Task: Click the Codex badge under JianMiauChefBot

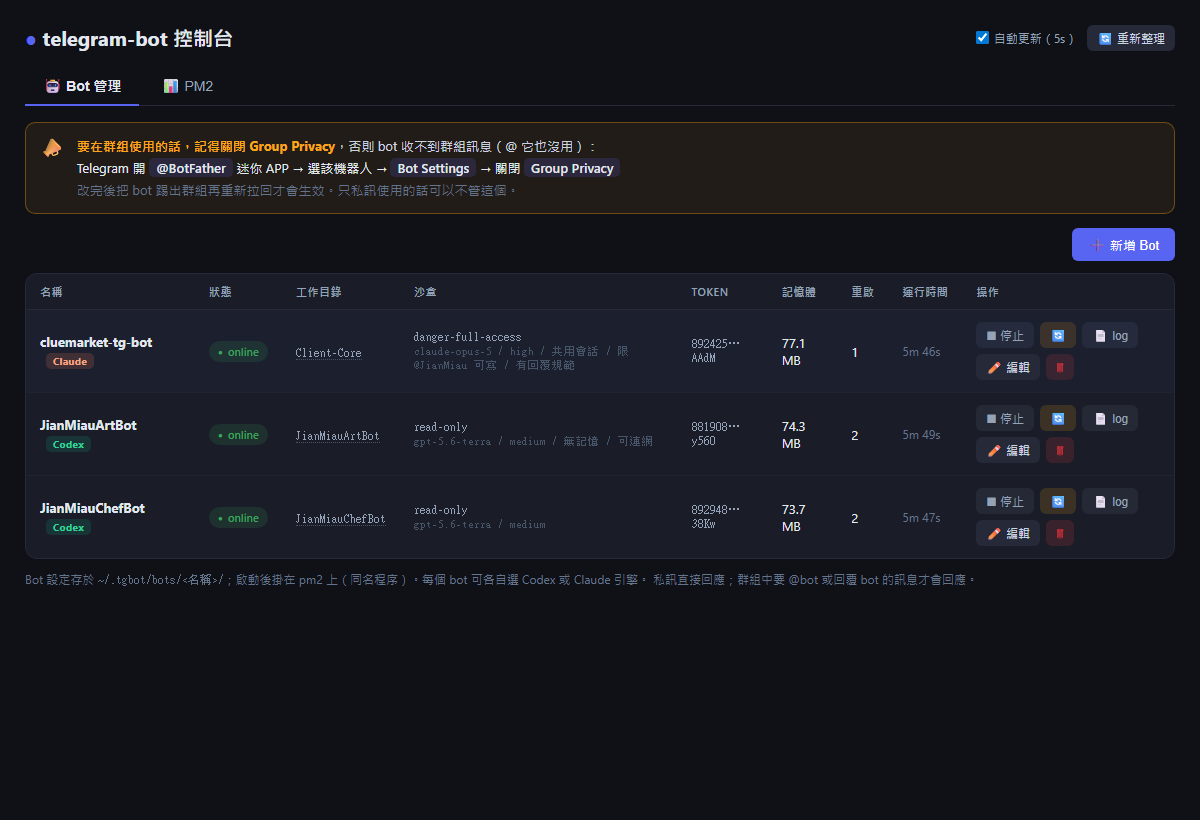Action: (x=68, y=527)
